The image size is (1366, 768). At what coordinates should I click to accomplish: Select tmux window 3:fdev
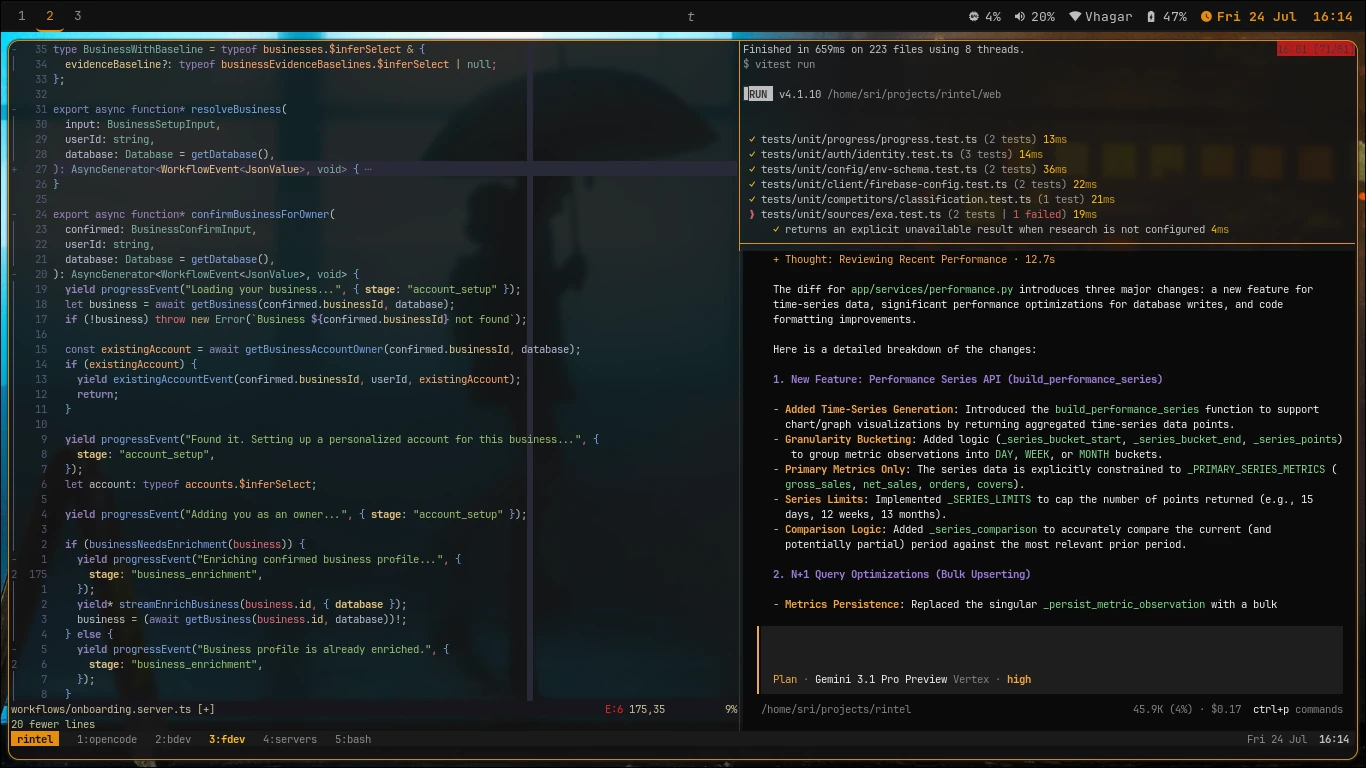point(227,740)
